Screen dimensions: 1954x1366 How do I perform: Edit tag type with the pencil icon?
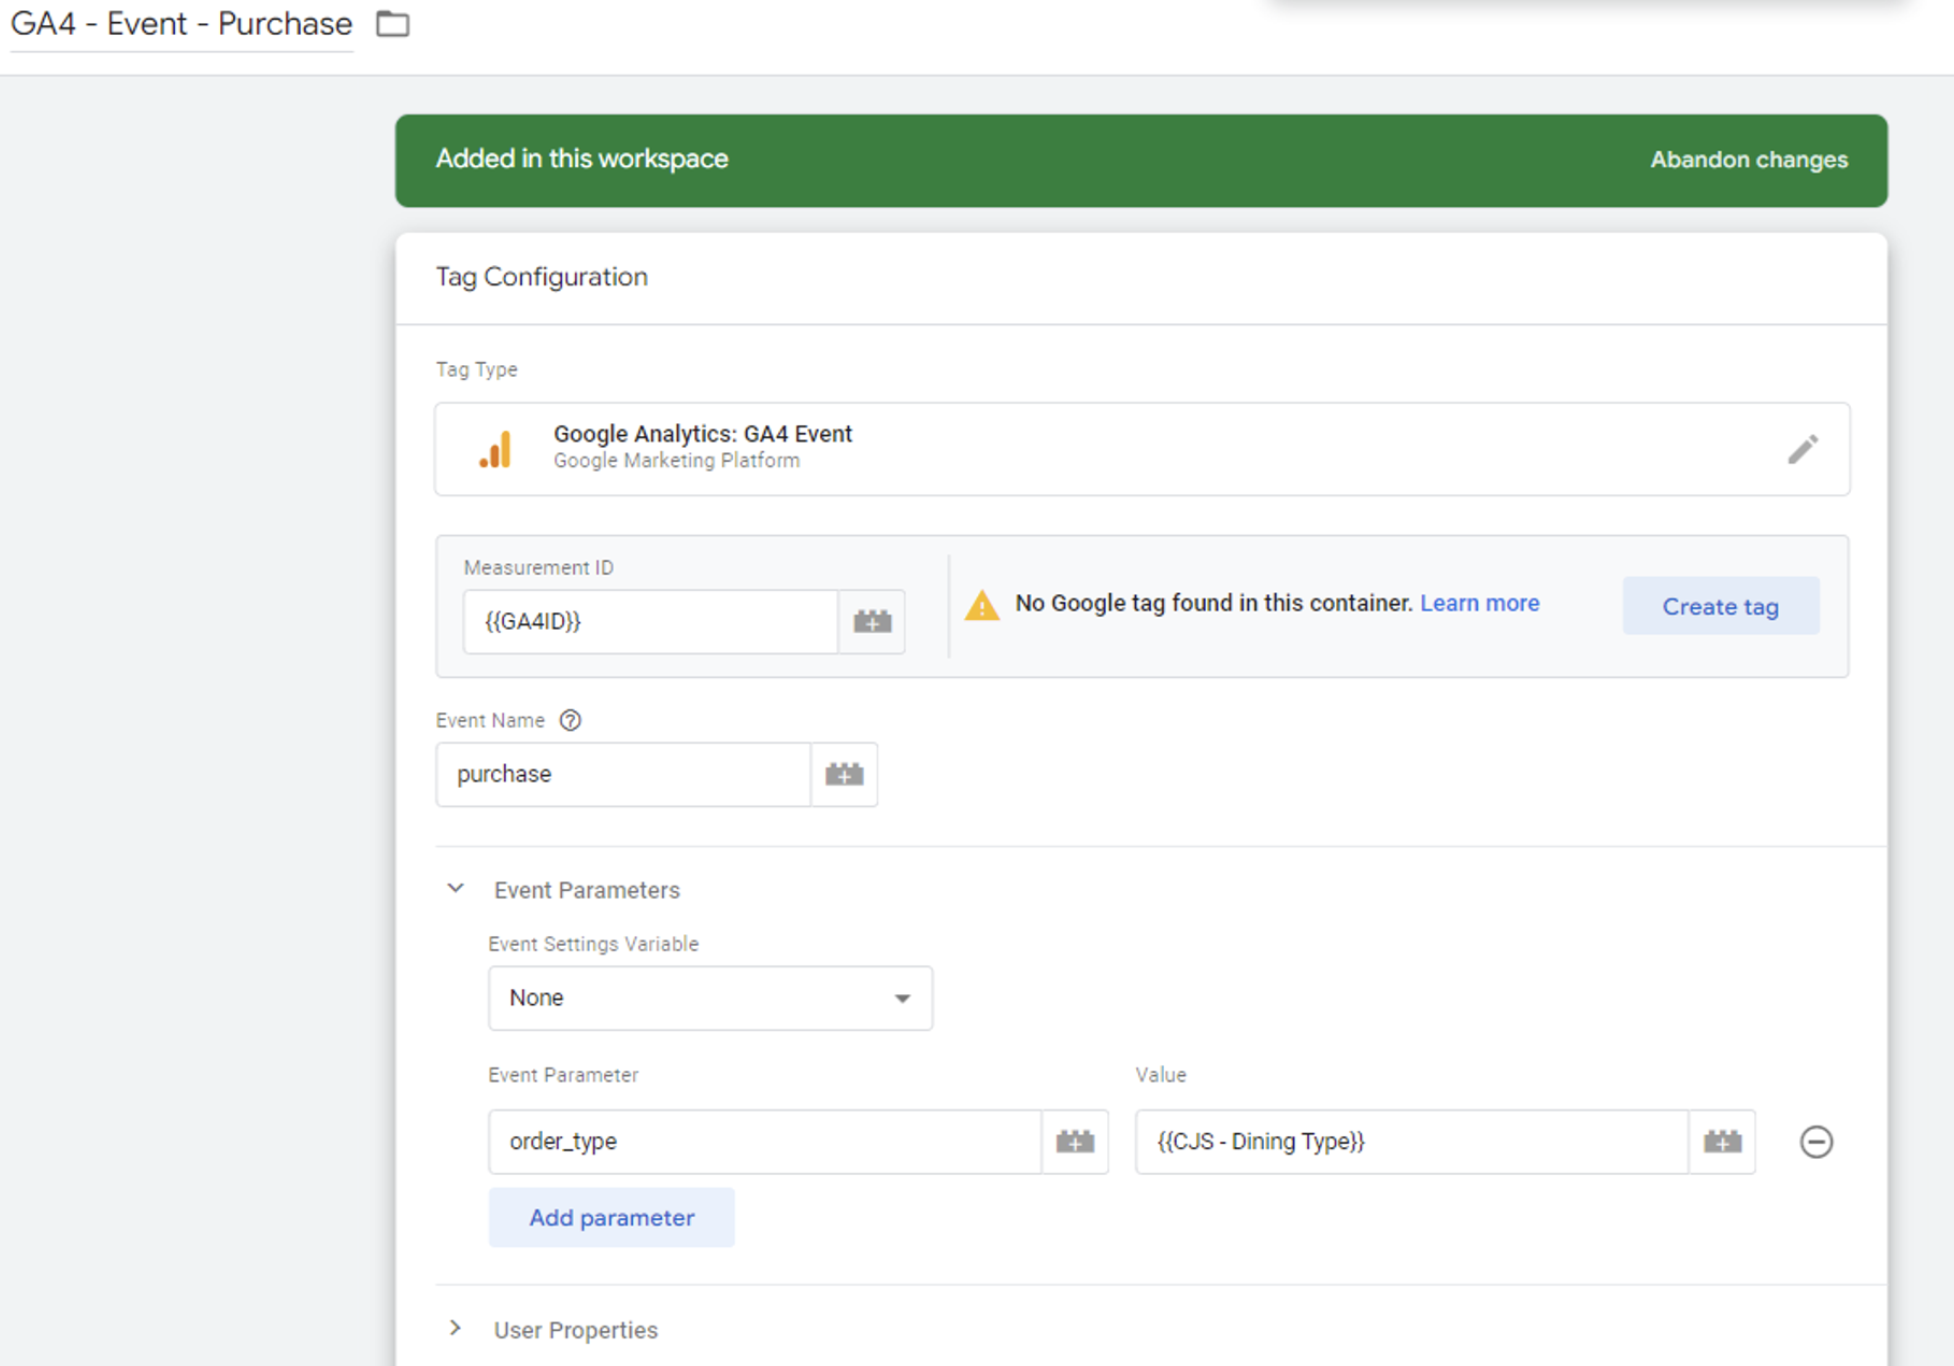(1802, 449)
